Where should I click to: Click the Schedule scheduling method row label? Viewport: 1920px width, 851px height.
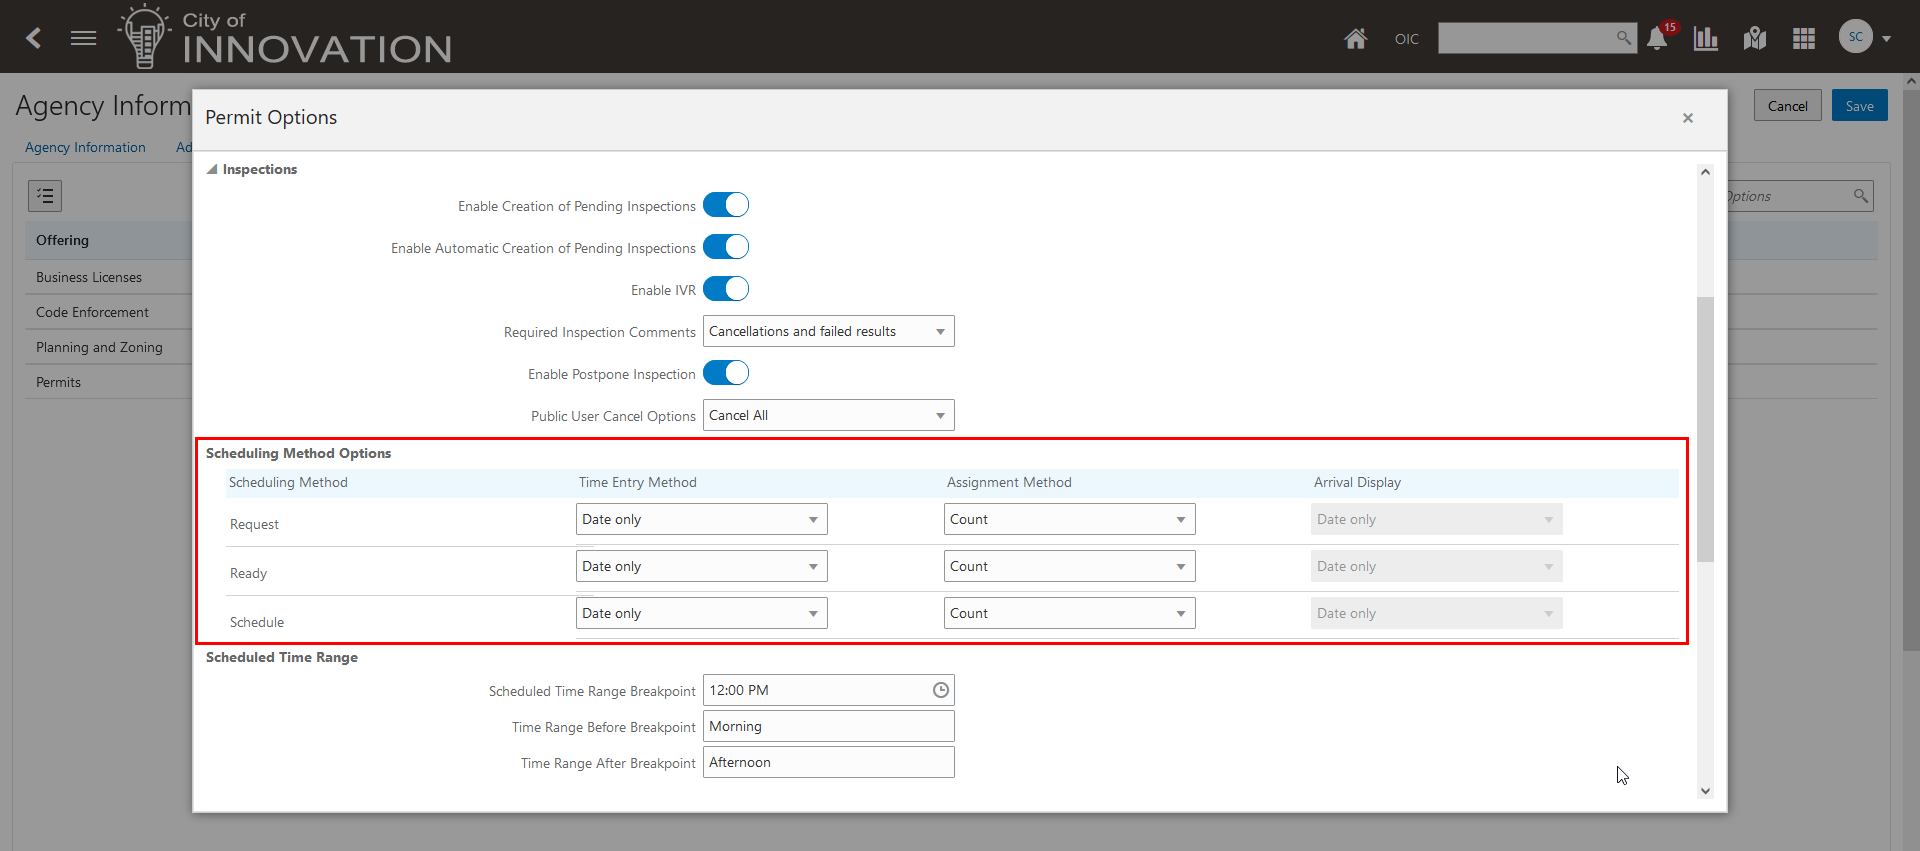tap(257, 622)
